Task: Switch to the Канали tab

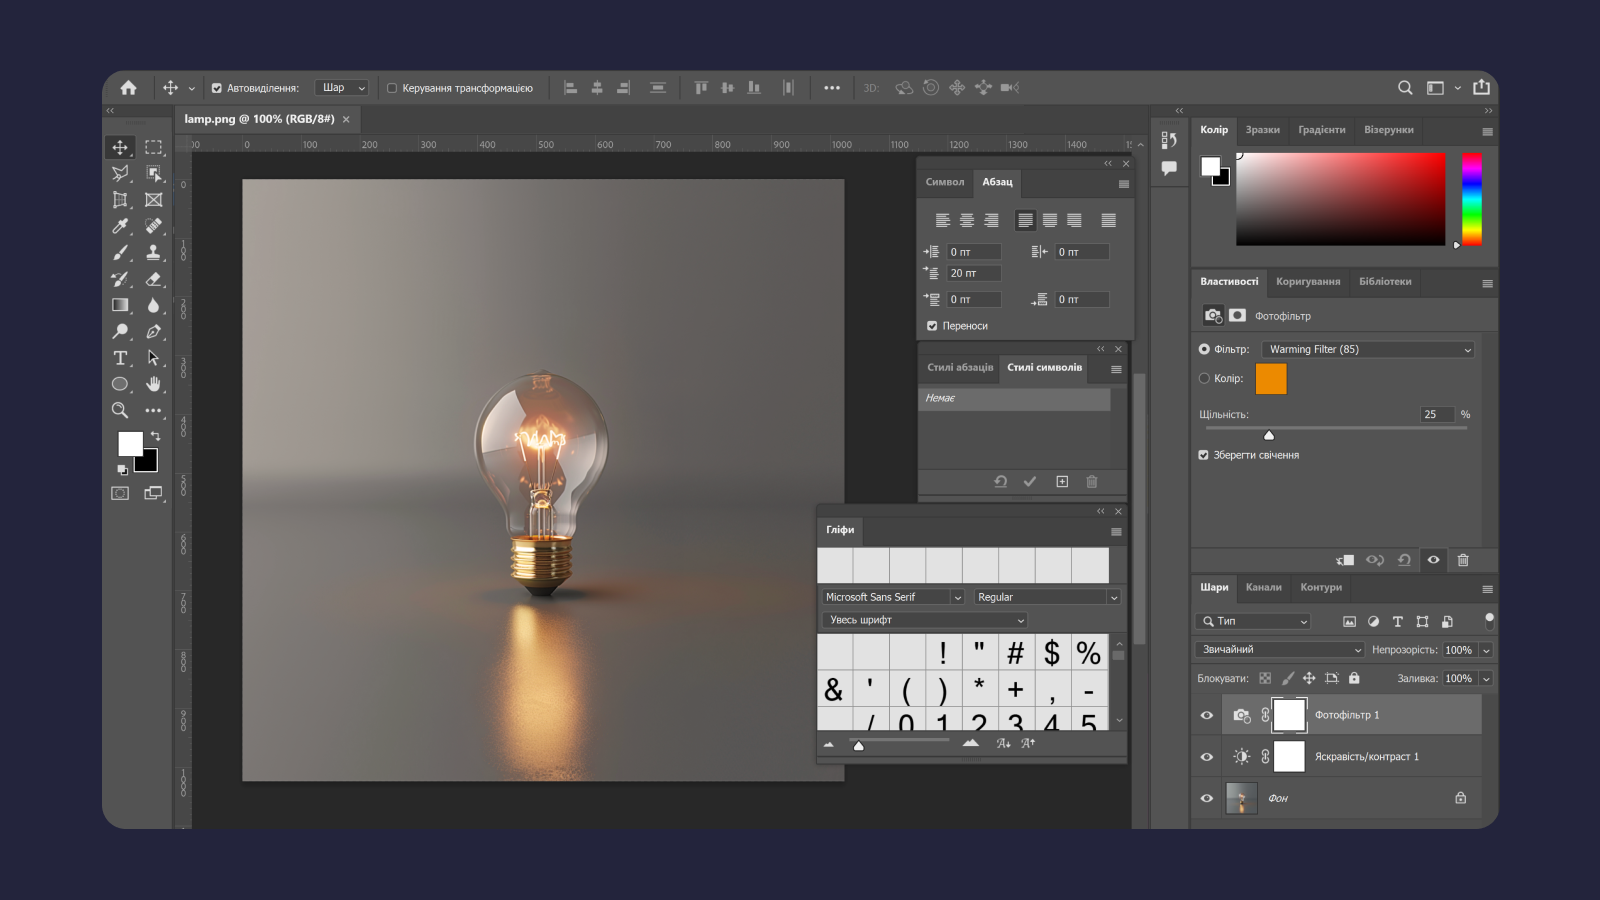Action: pos(1263,587)
